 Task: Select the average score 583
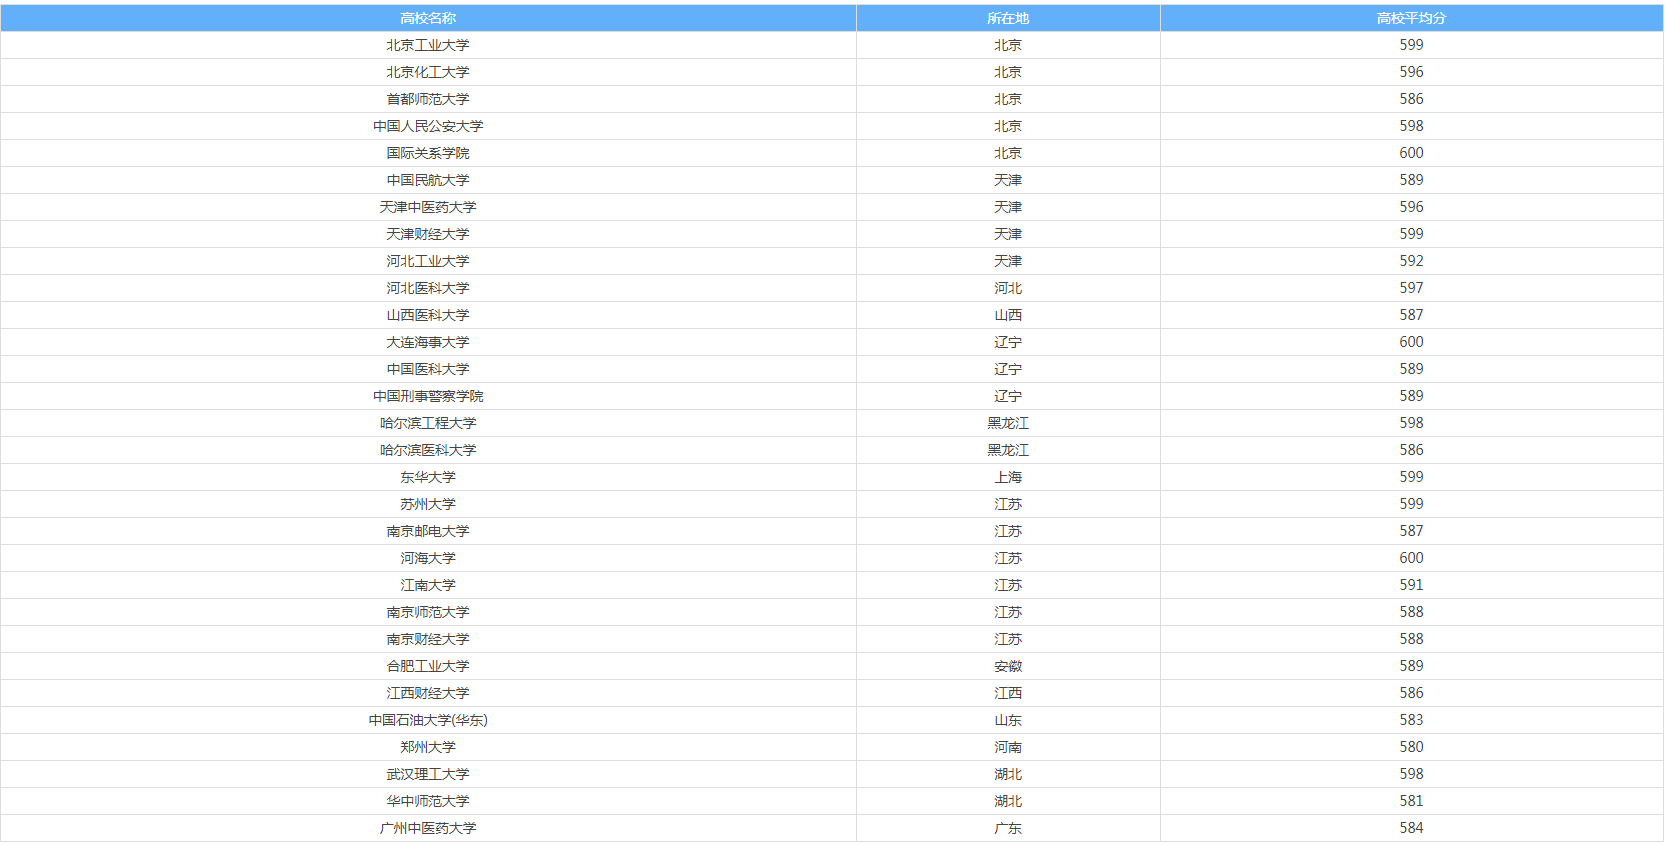[x=1411, y=720]
